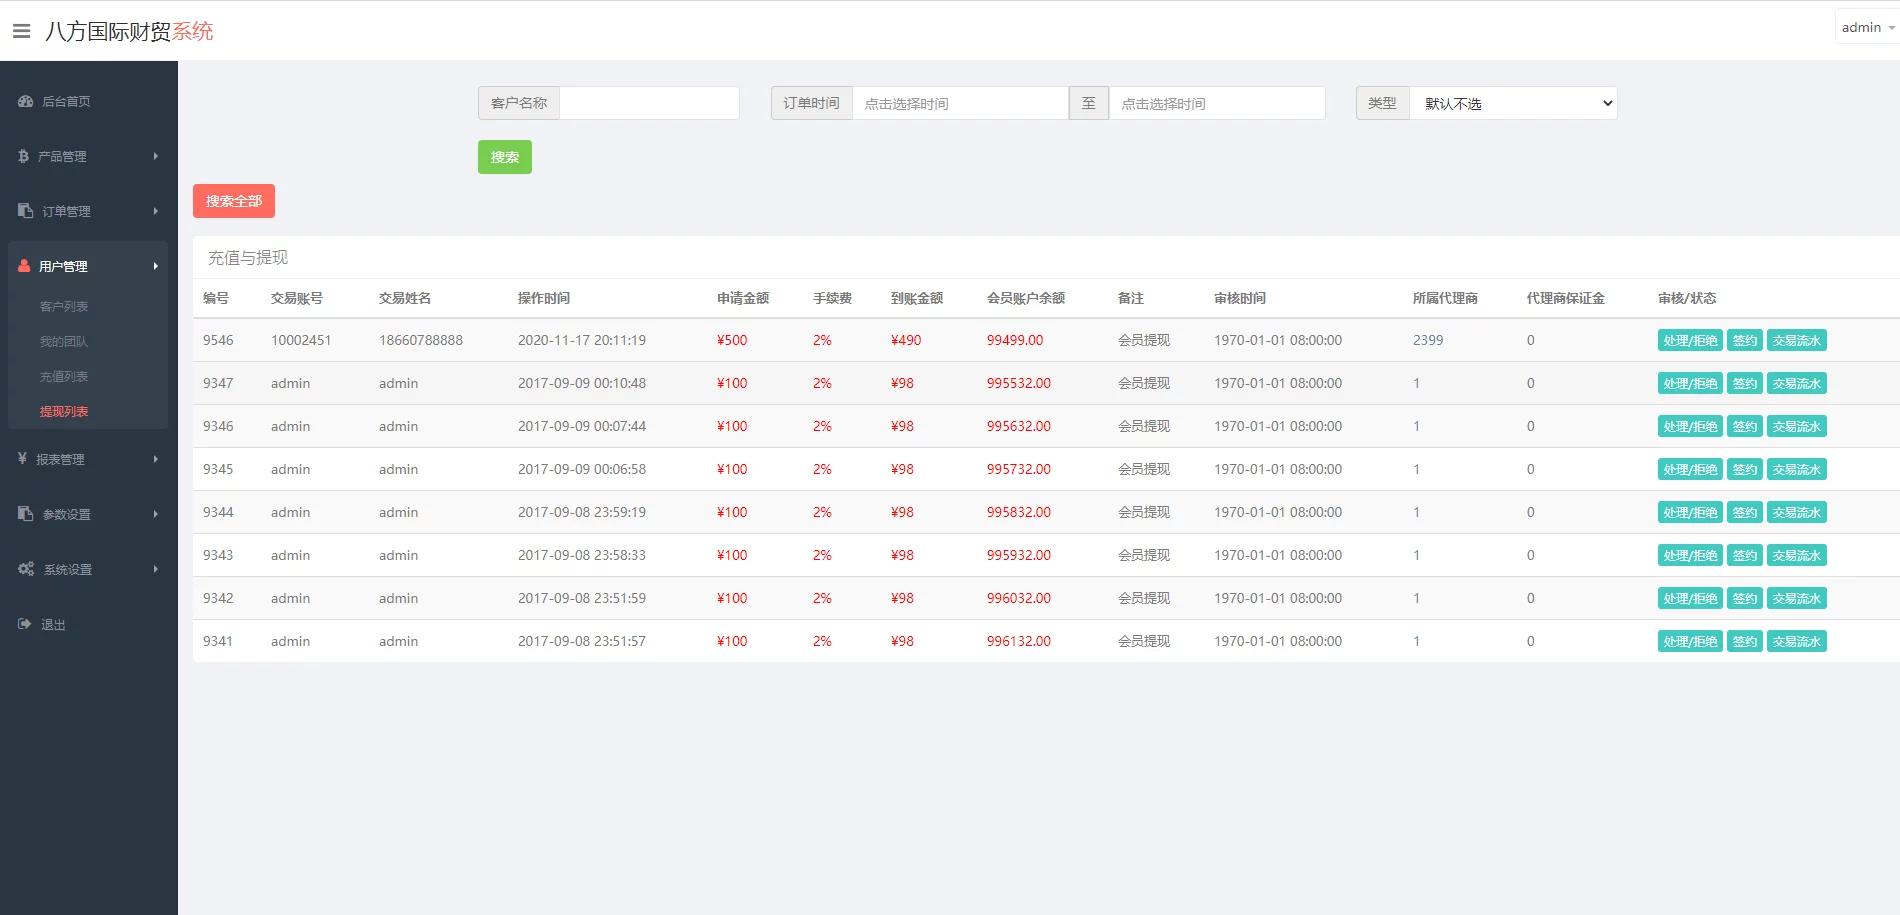Viewport: 1900px width, 915px height.
Task: Click the logout icon beside 退出
Action: pos(25,624)
